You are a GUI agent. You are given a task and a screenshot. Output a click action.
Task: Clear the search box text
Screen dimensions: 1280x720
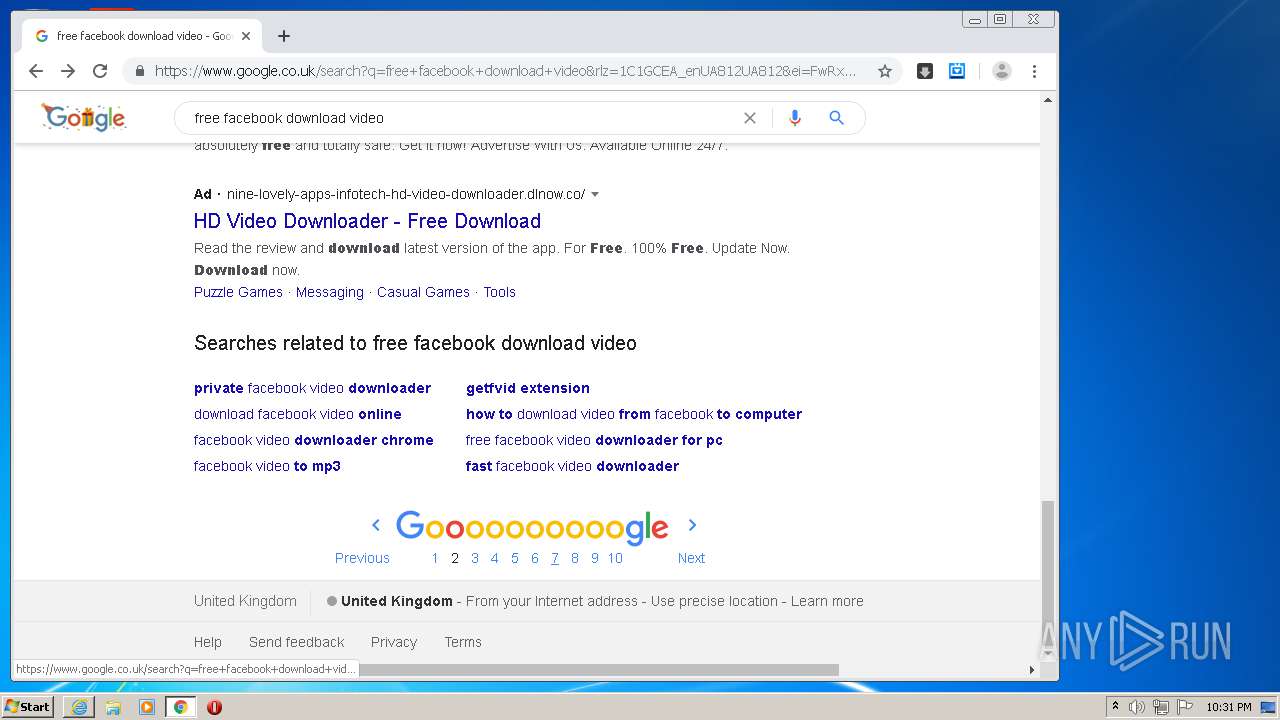(x=750, y=118)
